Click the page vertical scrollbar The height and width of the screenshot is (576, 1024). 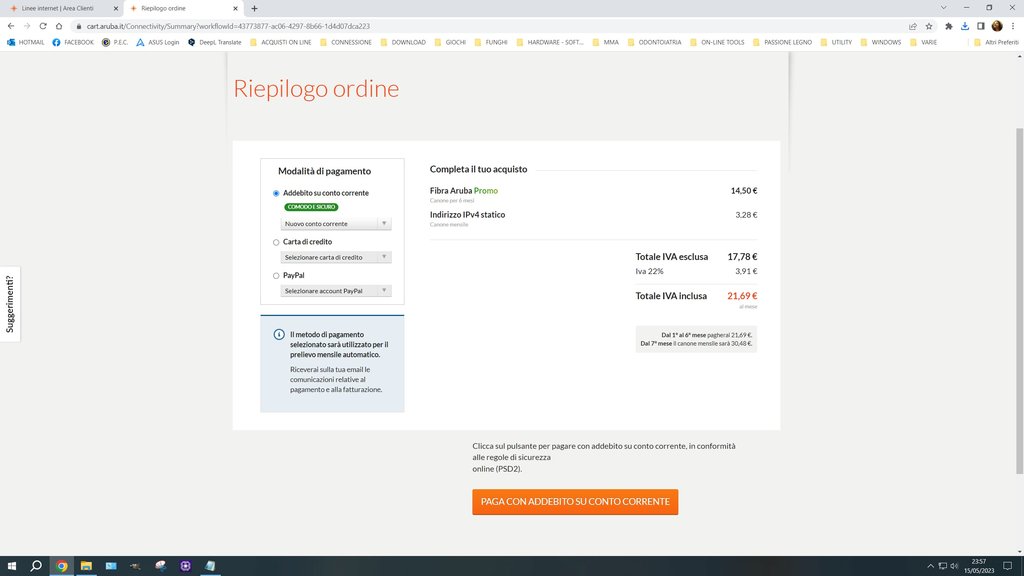[x=1019, y=300]
